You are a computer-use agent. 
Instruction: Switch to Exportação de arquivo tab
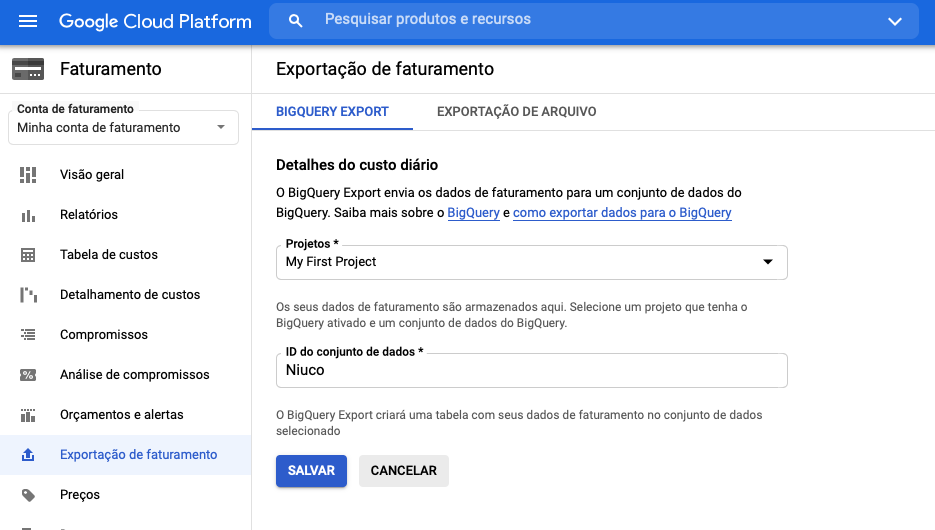tap(516, 111)
